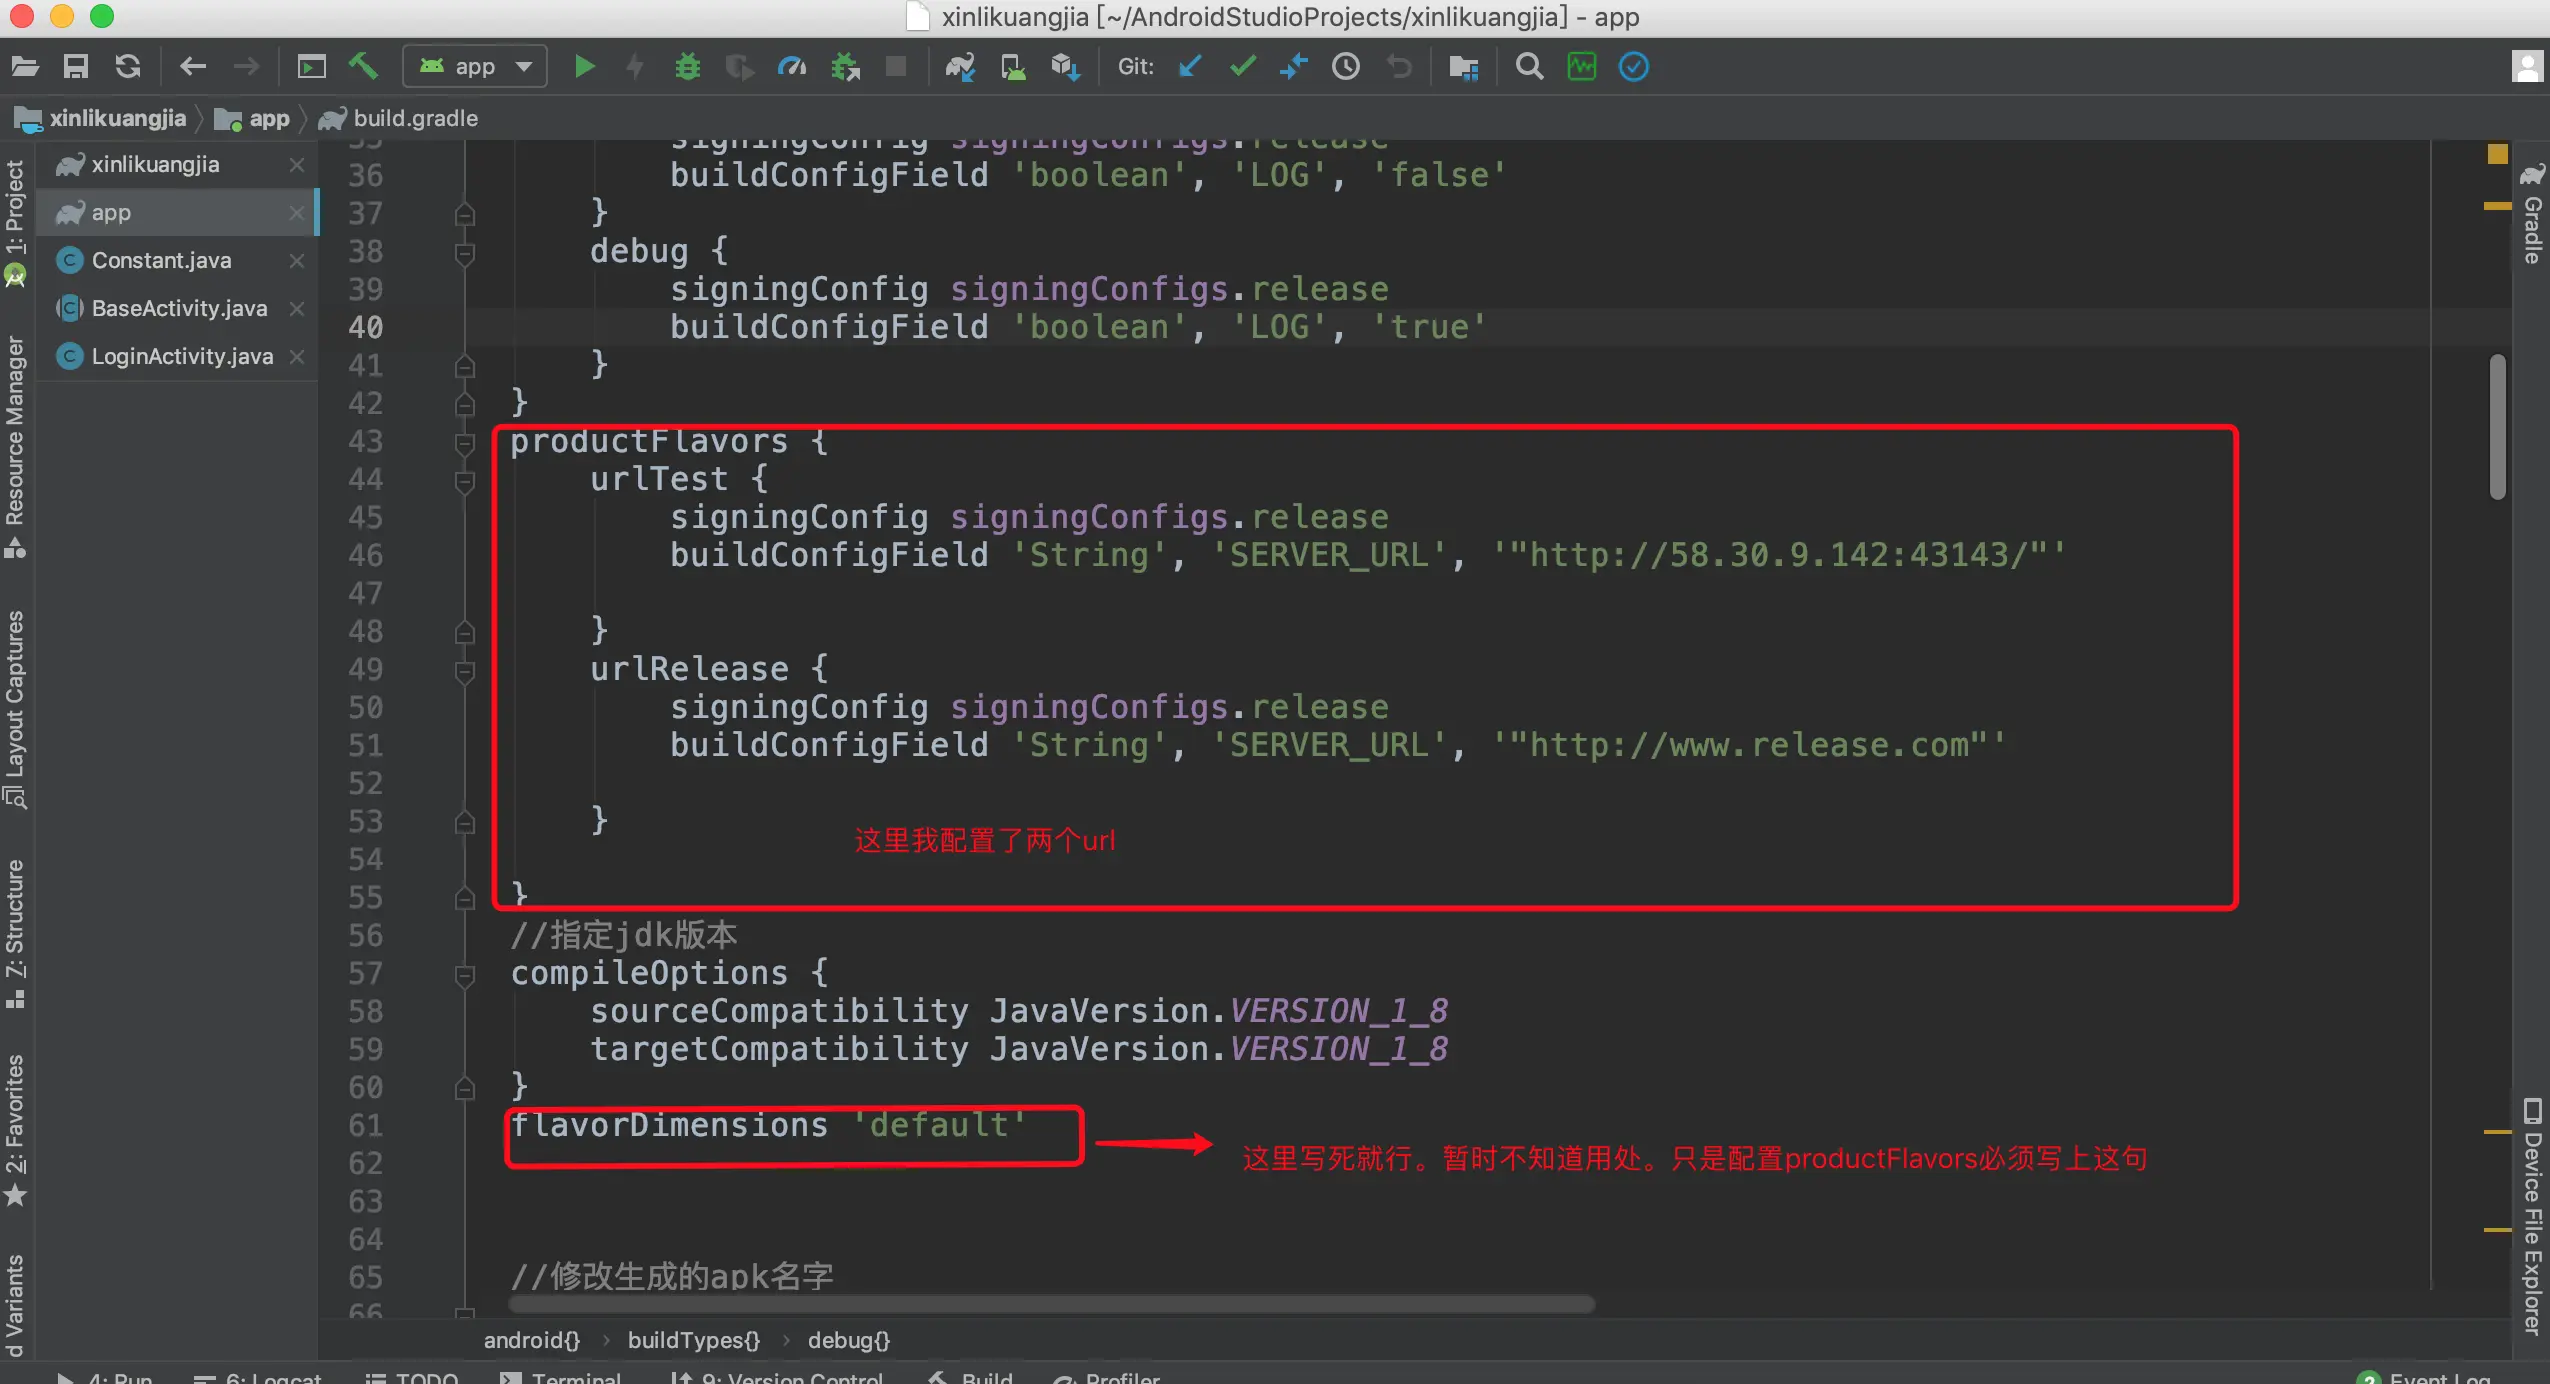This screenshot has width=2550, height=1384.
Task: Close the BaseActivity.java tab
Action: click(x=297, y=309)
